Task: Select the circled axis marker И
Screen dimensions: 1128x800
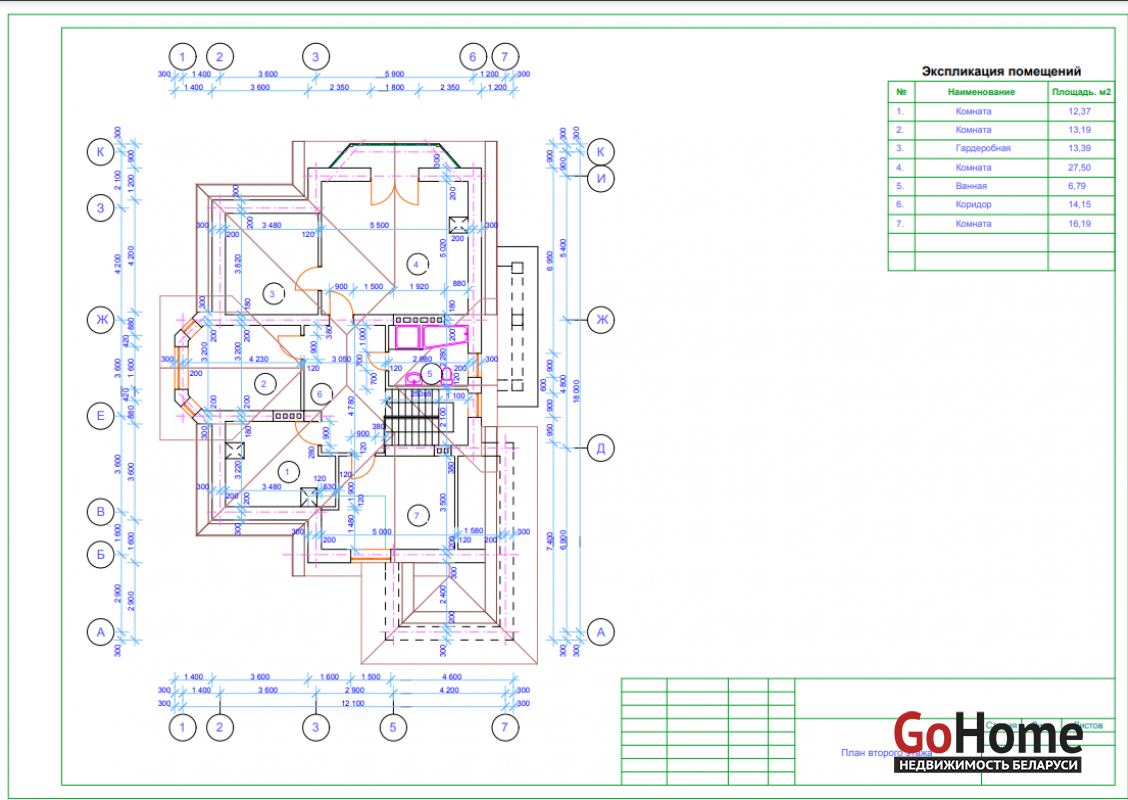Action: point(602,179)
